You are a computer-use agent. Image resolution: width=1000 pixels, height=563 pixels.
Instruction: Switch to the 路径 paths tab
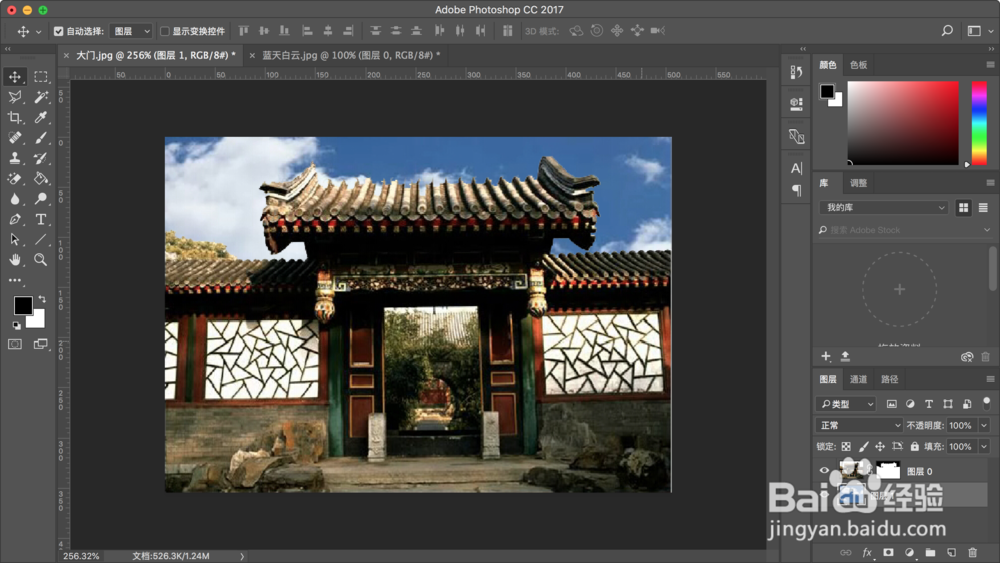click(x=889, y=379)
